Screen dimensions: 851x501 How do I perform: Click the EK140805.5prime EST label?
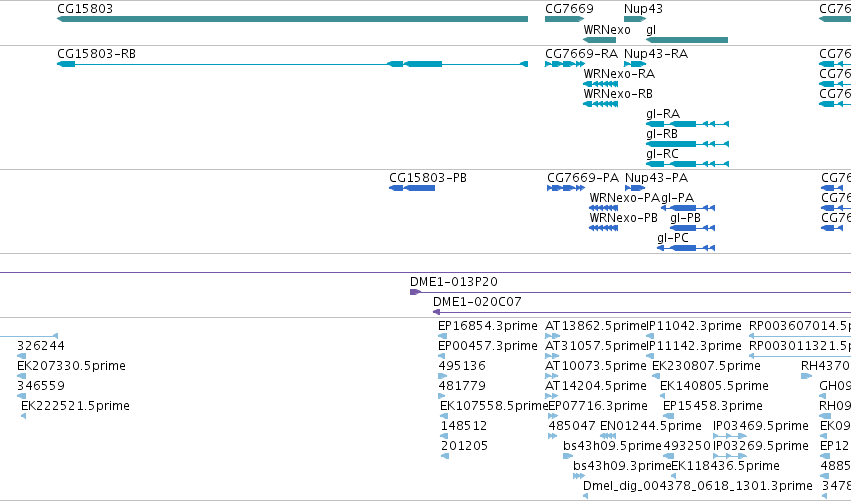[714, 386]
